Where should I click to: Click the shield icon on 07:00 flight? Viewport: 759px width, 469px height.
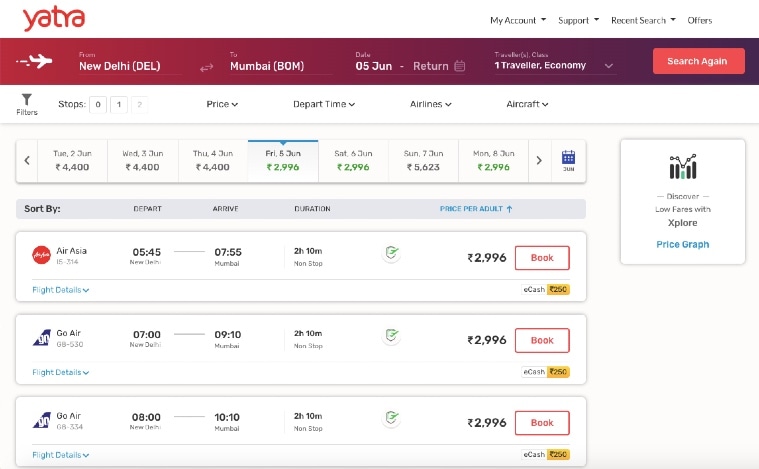pos(391,335)
